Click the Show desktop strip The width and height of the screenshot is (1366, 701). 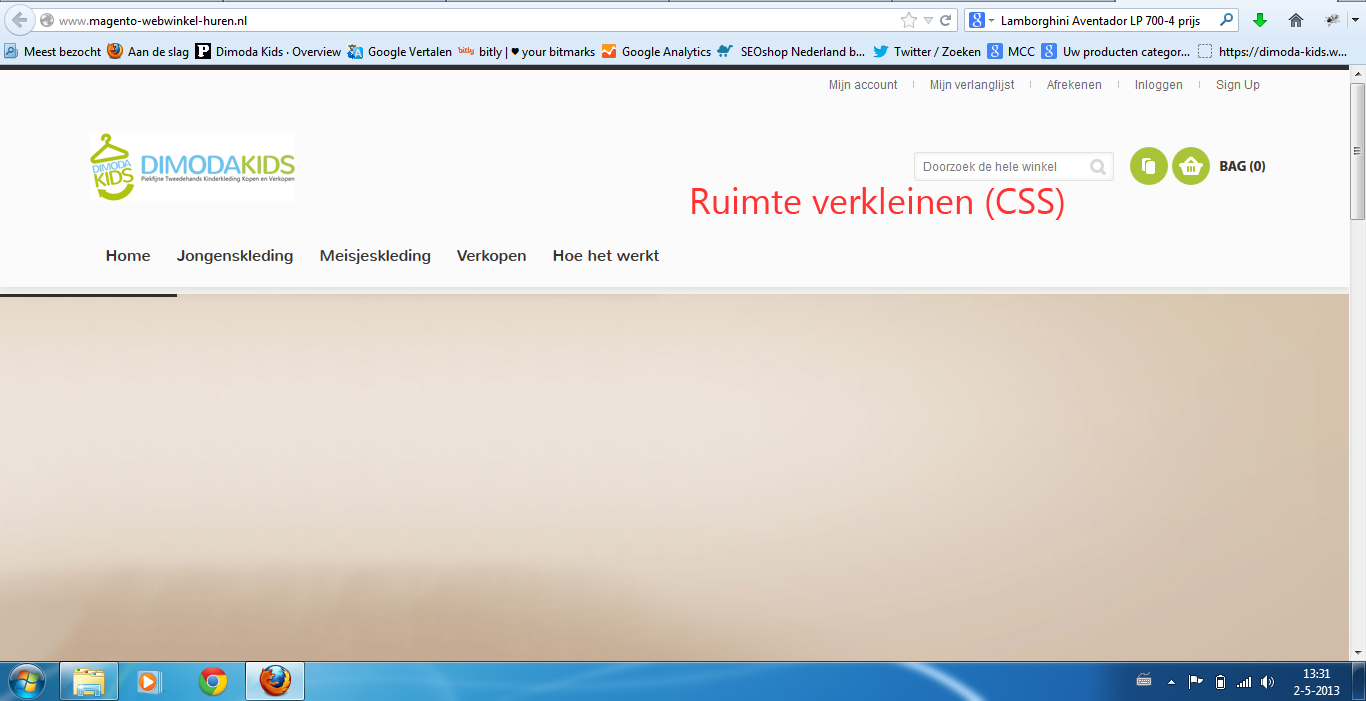point(1359,681)
